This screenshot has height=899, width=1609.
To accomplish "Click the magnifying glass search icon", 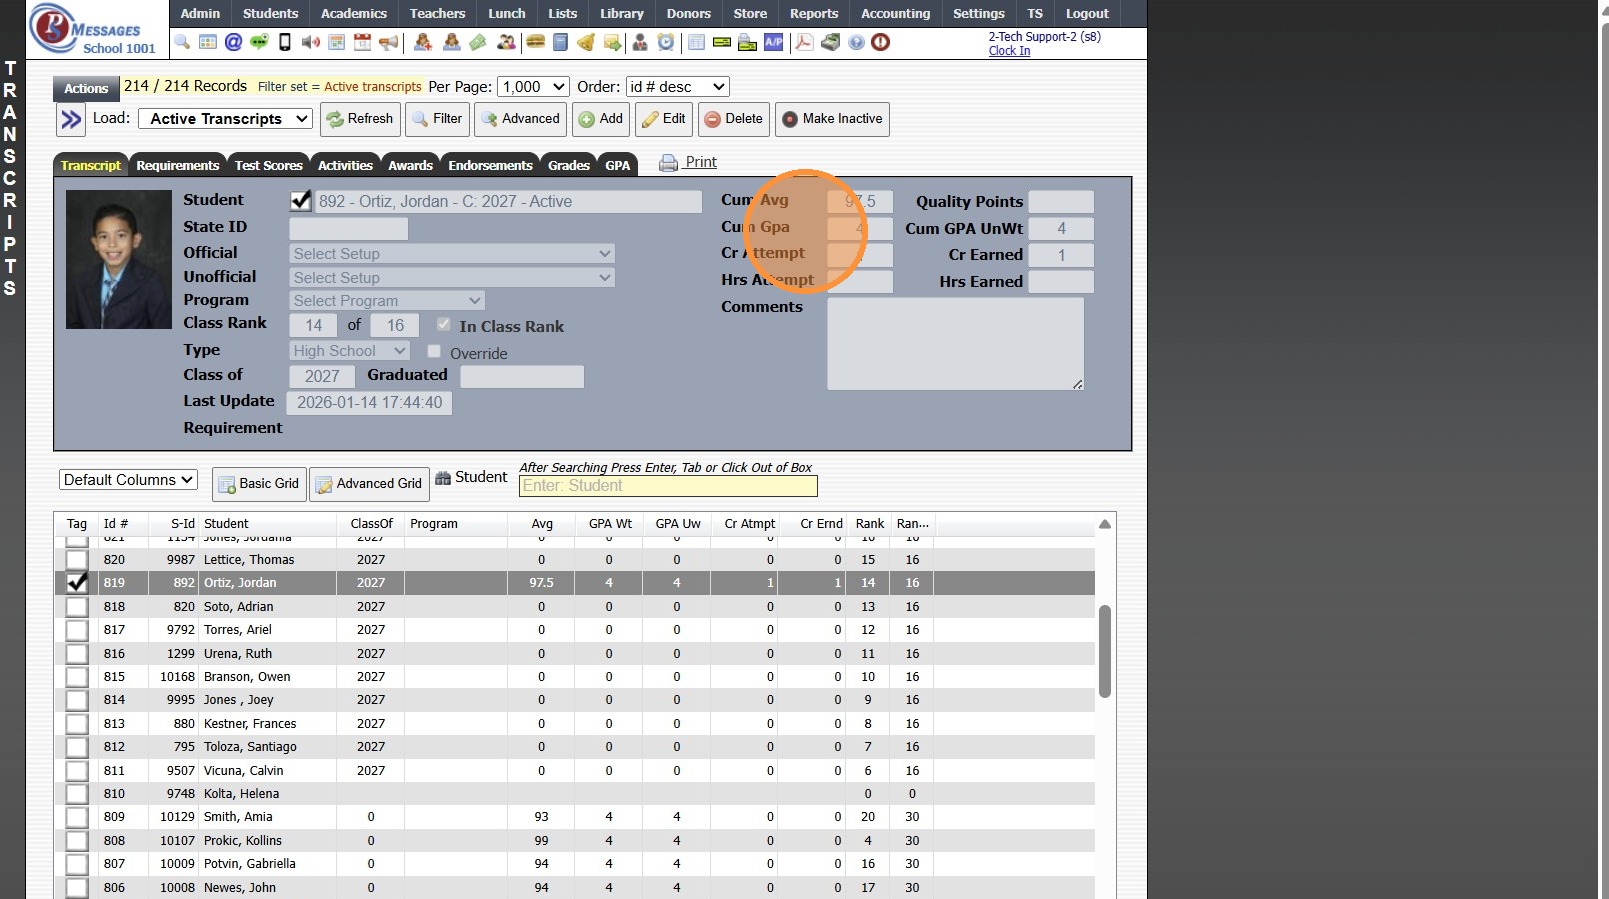I will point(182,42).
